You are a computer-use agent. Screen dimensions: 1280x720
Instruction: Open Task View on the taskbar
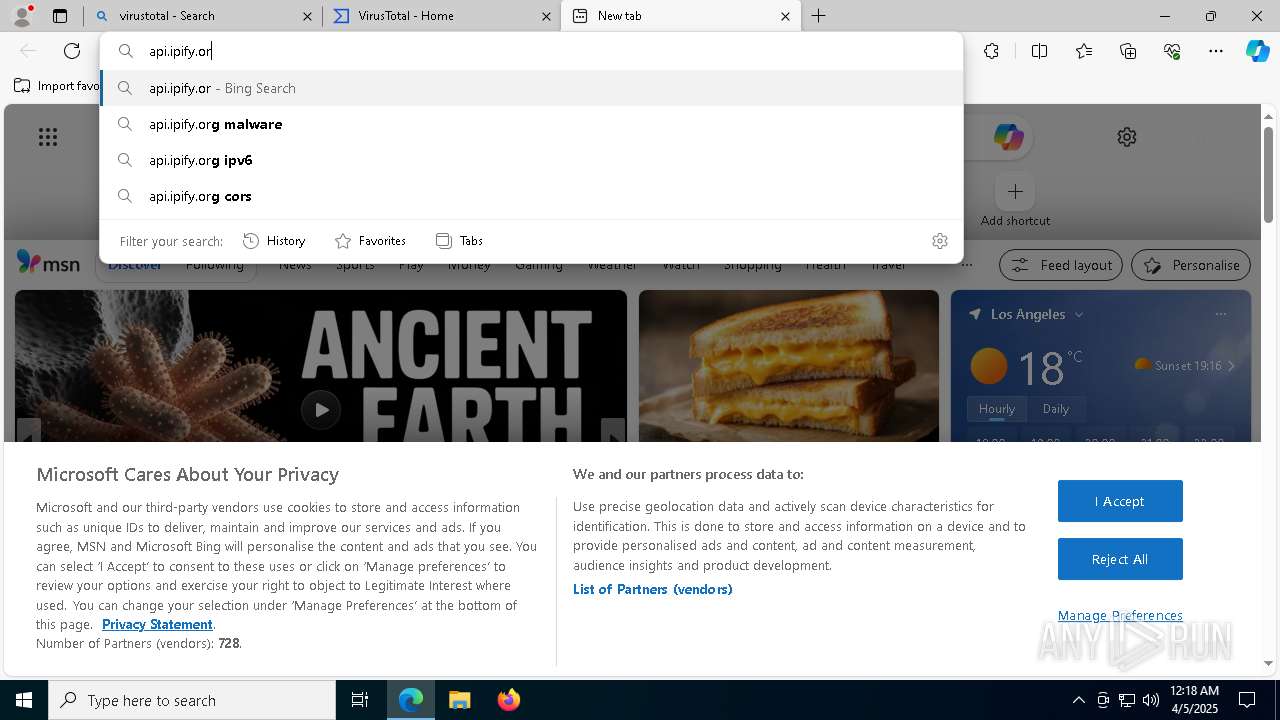[360, 700]
